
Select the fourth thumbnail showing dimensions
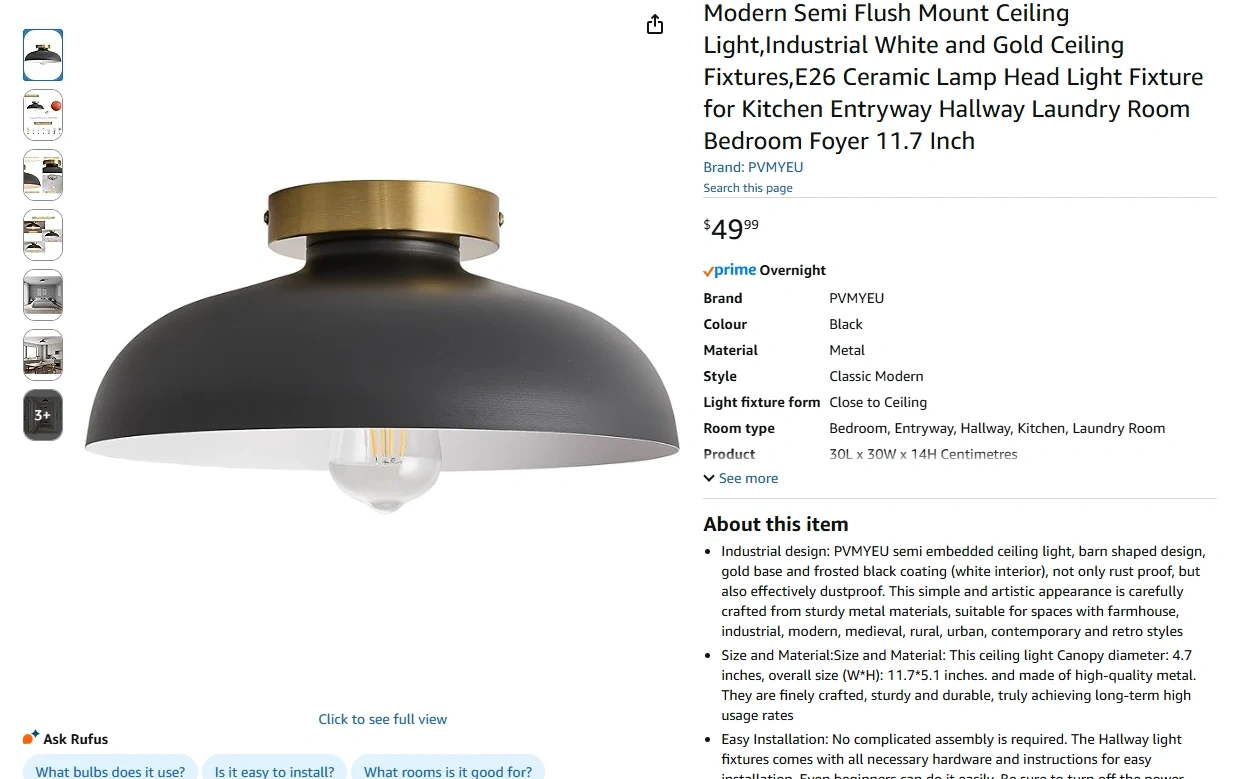(43, 235)
